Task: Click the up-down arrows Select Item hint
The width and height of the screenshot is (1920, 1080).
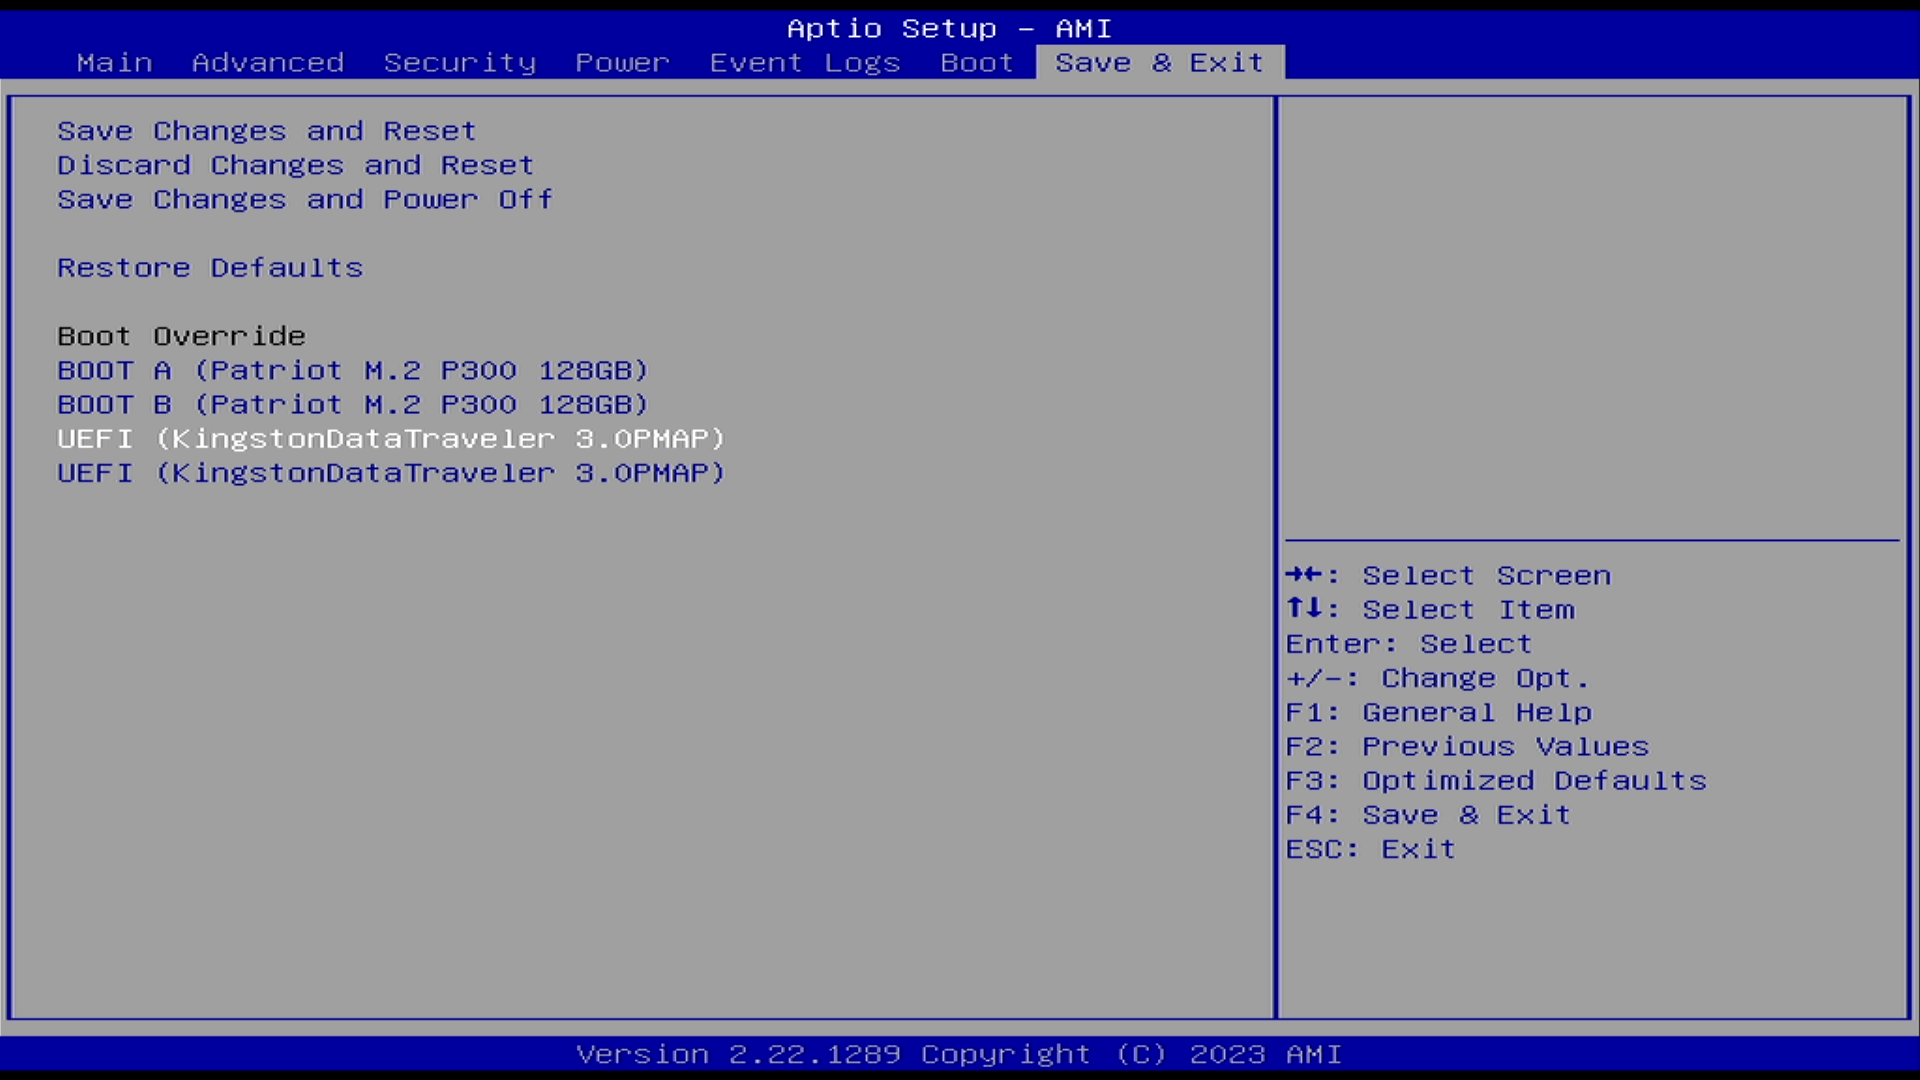Action: 1430,609
